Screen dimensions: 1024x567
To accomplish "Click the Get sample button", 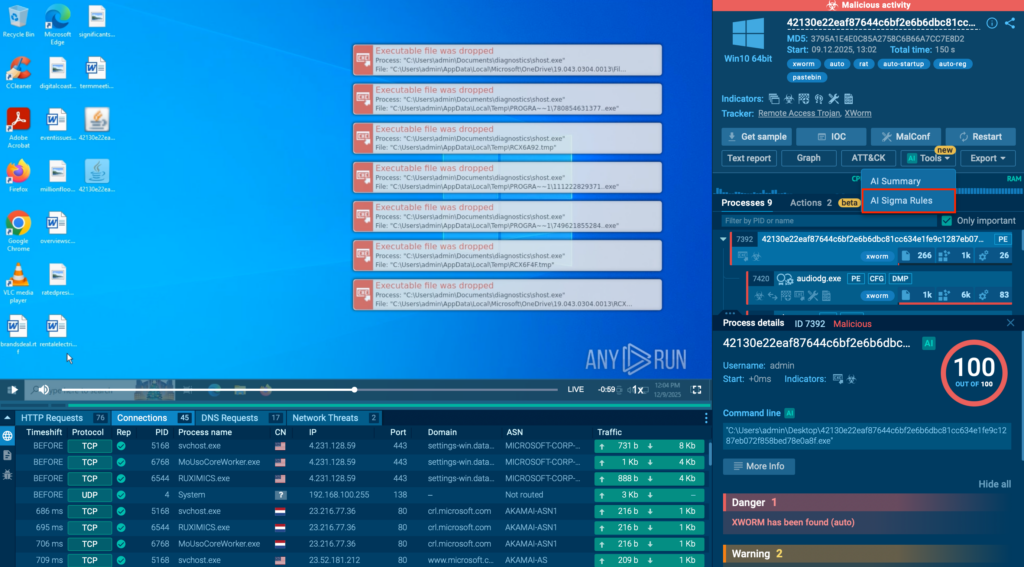I will (x=756, y=137).
